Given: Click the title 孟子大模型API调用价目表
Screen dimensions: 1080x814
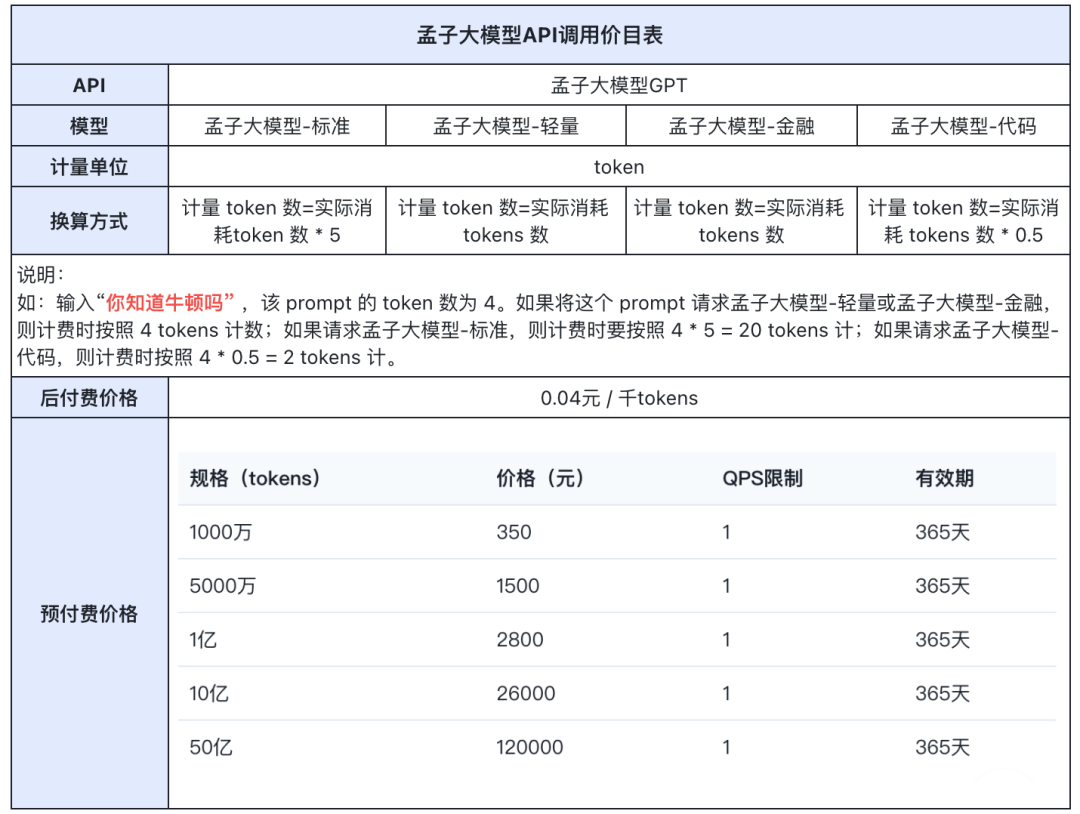Looking at the screenshot, I should 539,35.
